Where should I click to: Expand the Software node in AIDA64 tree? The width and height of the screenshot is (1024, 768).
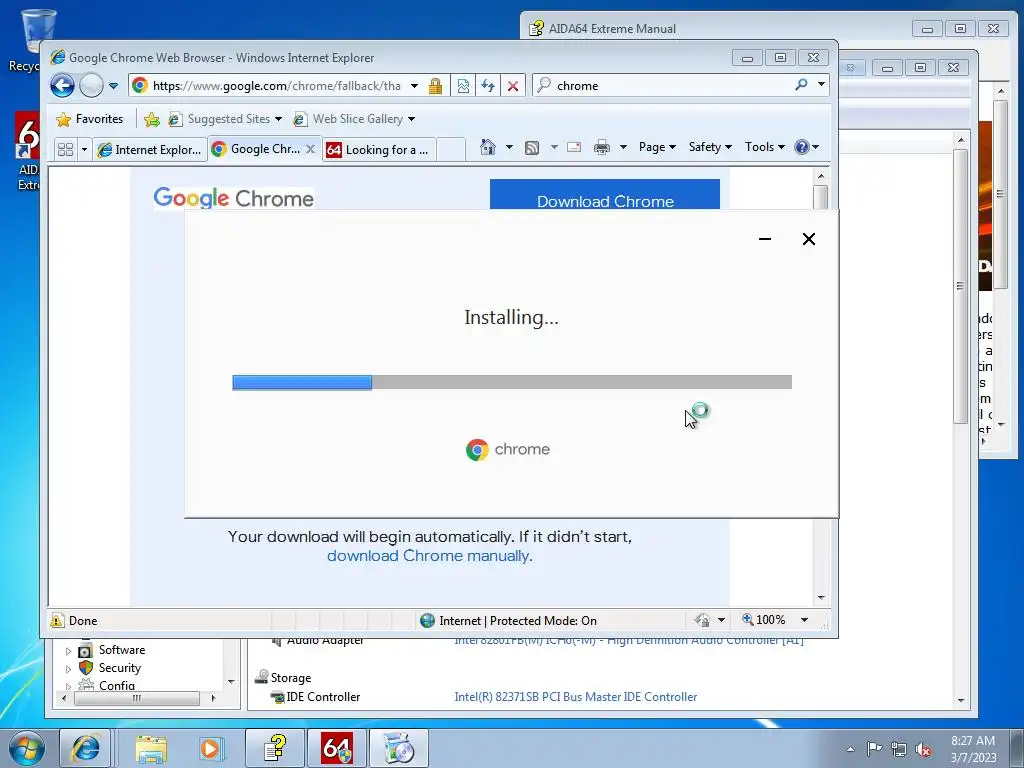tap(68, 651)
